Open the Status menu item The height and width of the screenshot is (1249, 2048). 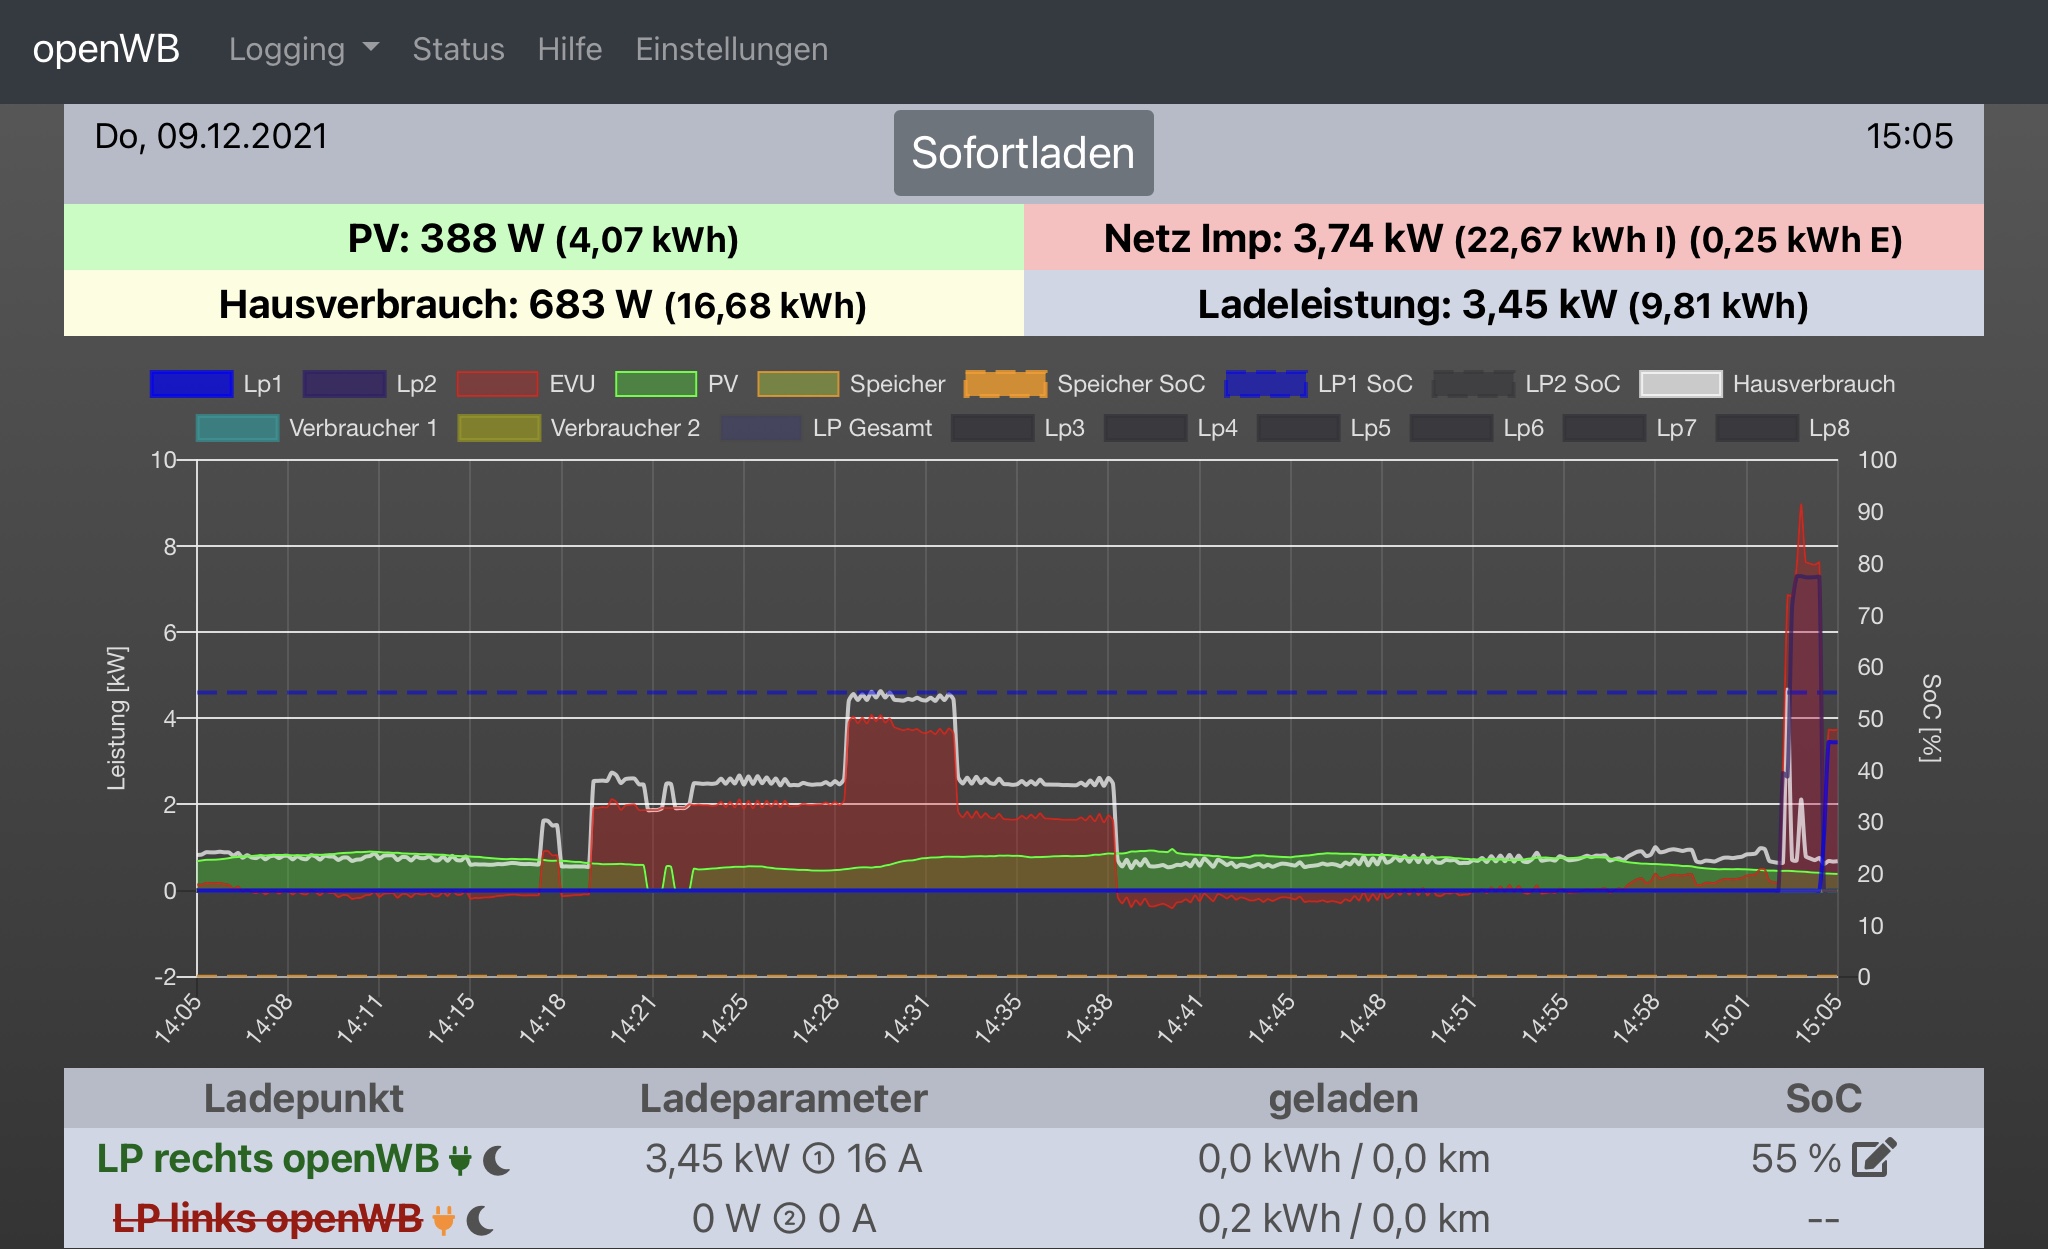coord(458,49)
